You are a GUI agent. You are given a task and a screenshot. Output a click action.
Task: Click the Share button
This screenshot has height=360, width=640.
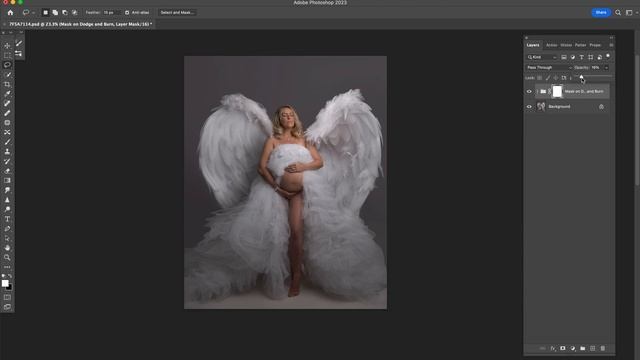pos(601,13)
